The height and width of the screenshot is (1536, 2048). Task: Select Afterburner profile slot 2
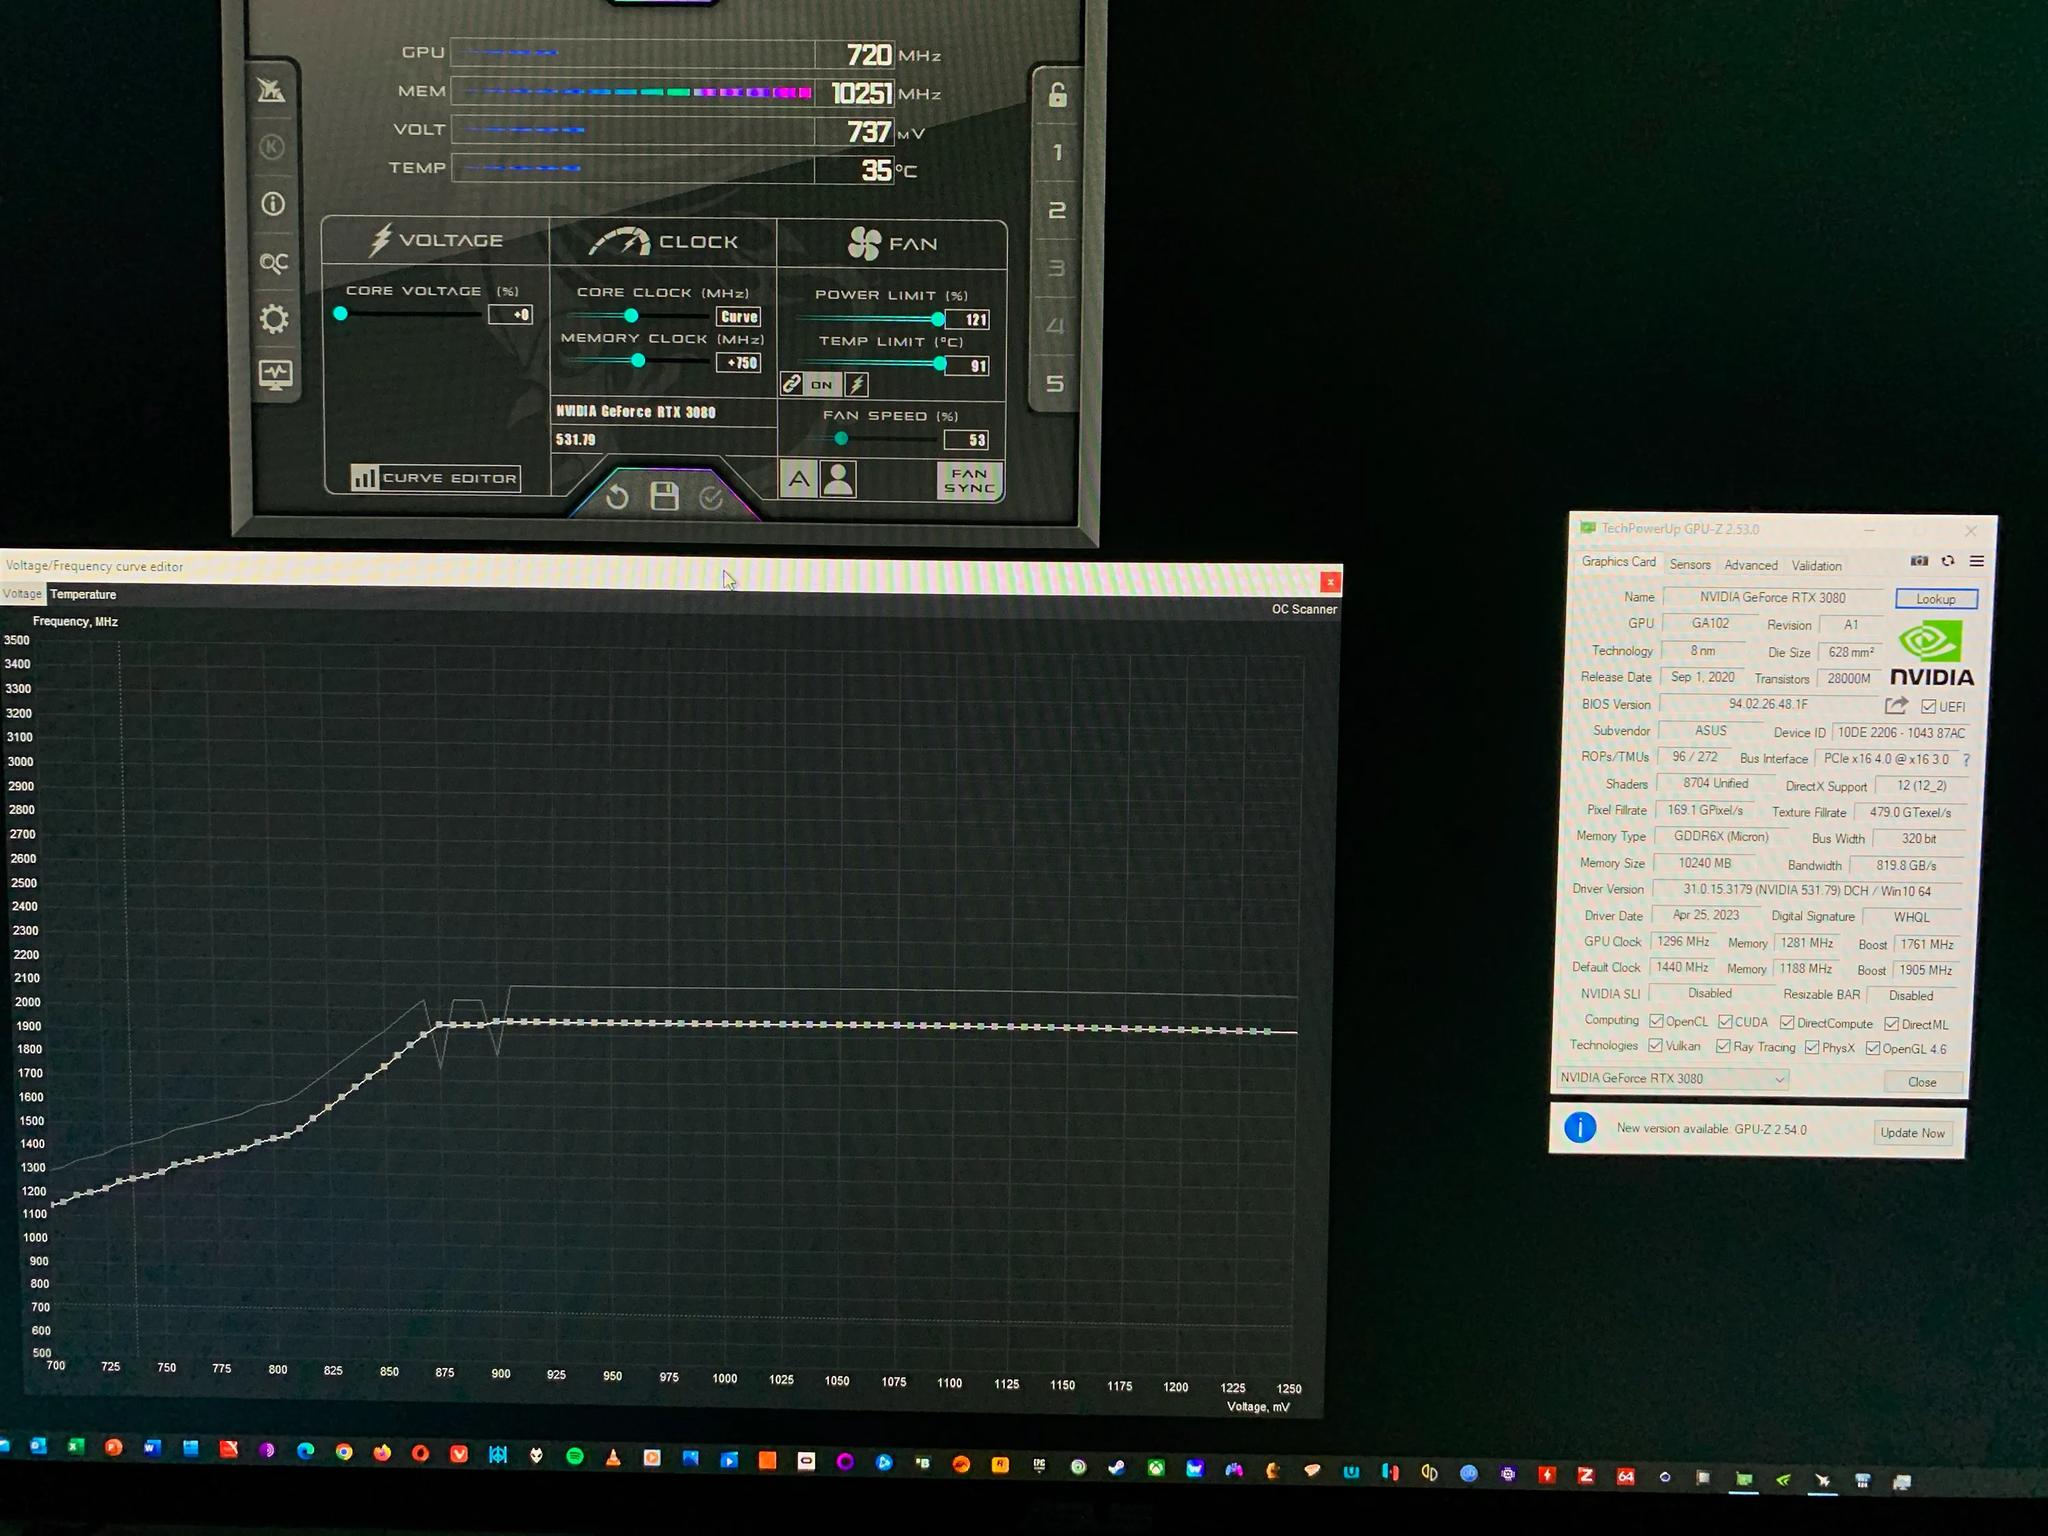coord(1056,211)
